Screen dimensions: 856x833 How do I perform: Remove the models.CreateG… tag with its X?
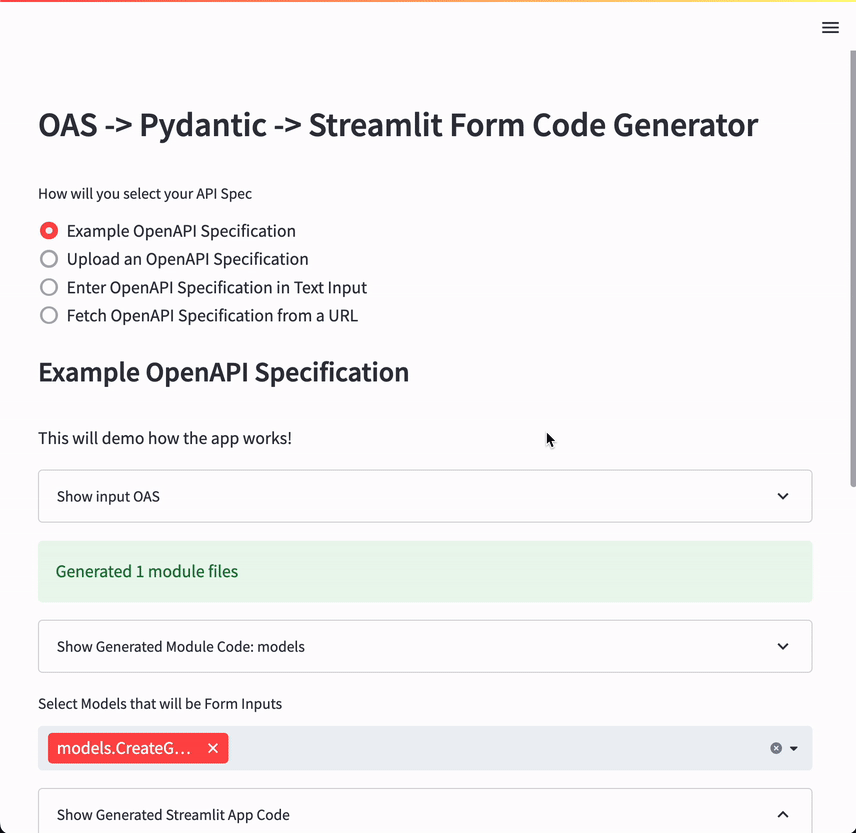pos(213,748)
